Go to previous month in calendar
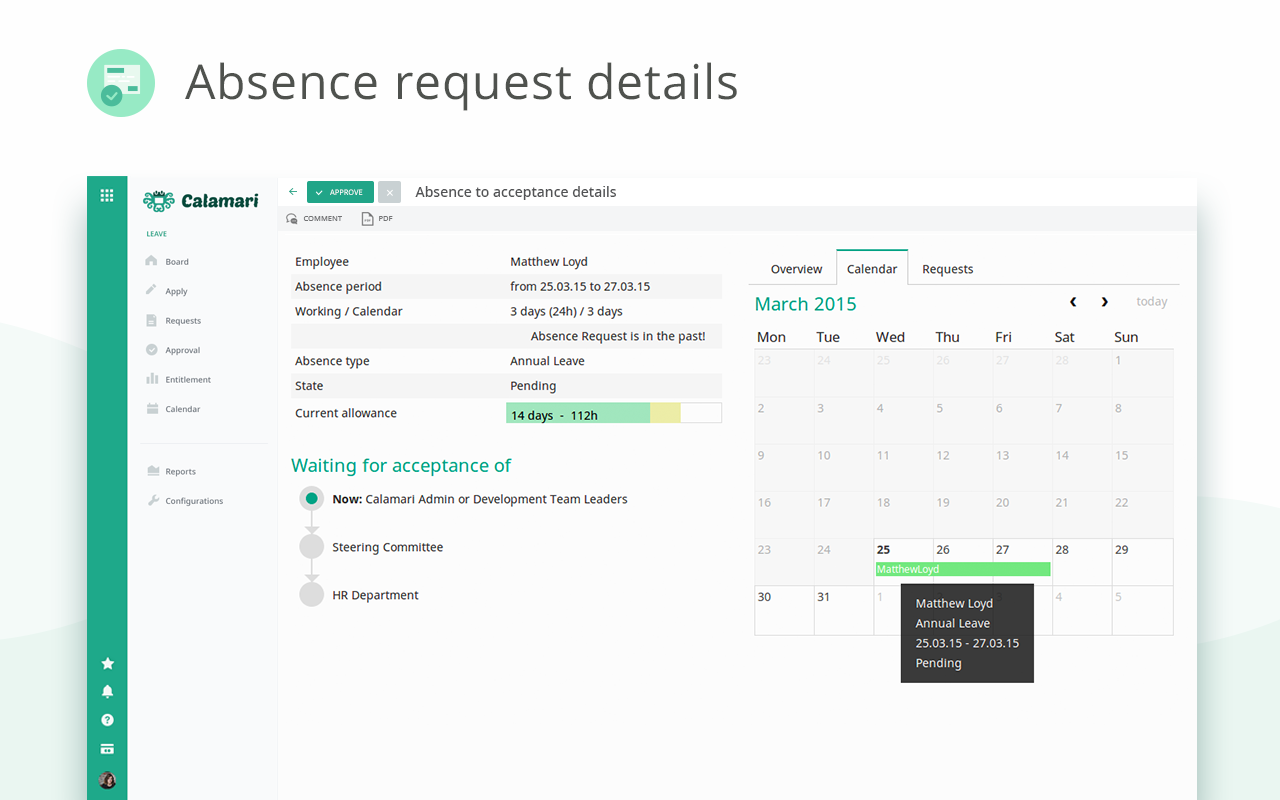 pos(1073,302)
